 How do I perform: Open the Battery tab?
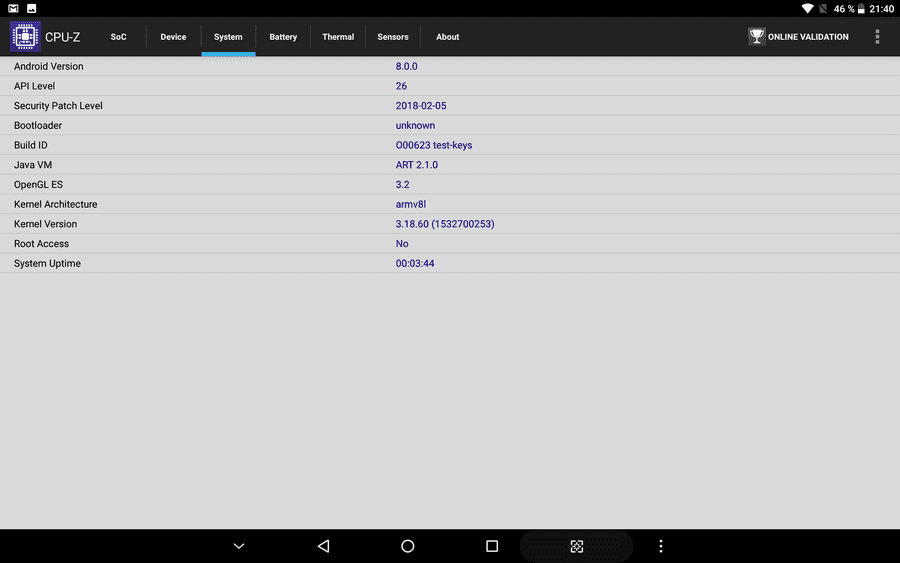click(283, 37)
